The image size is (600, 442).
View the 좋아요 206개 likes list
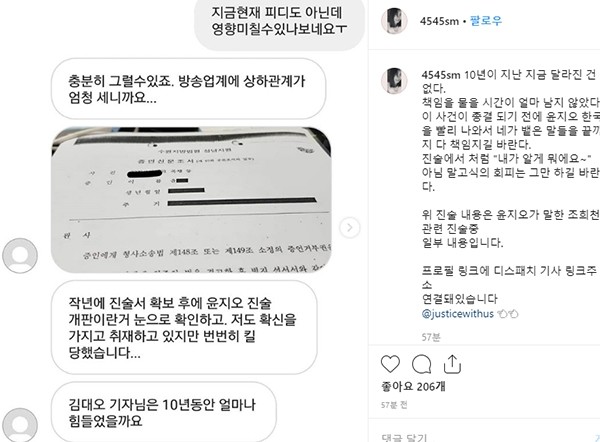413,387
